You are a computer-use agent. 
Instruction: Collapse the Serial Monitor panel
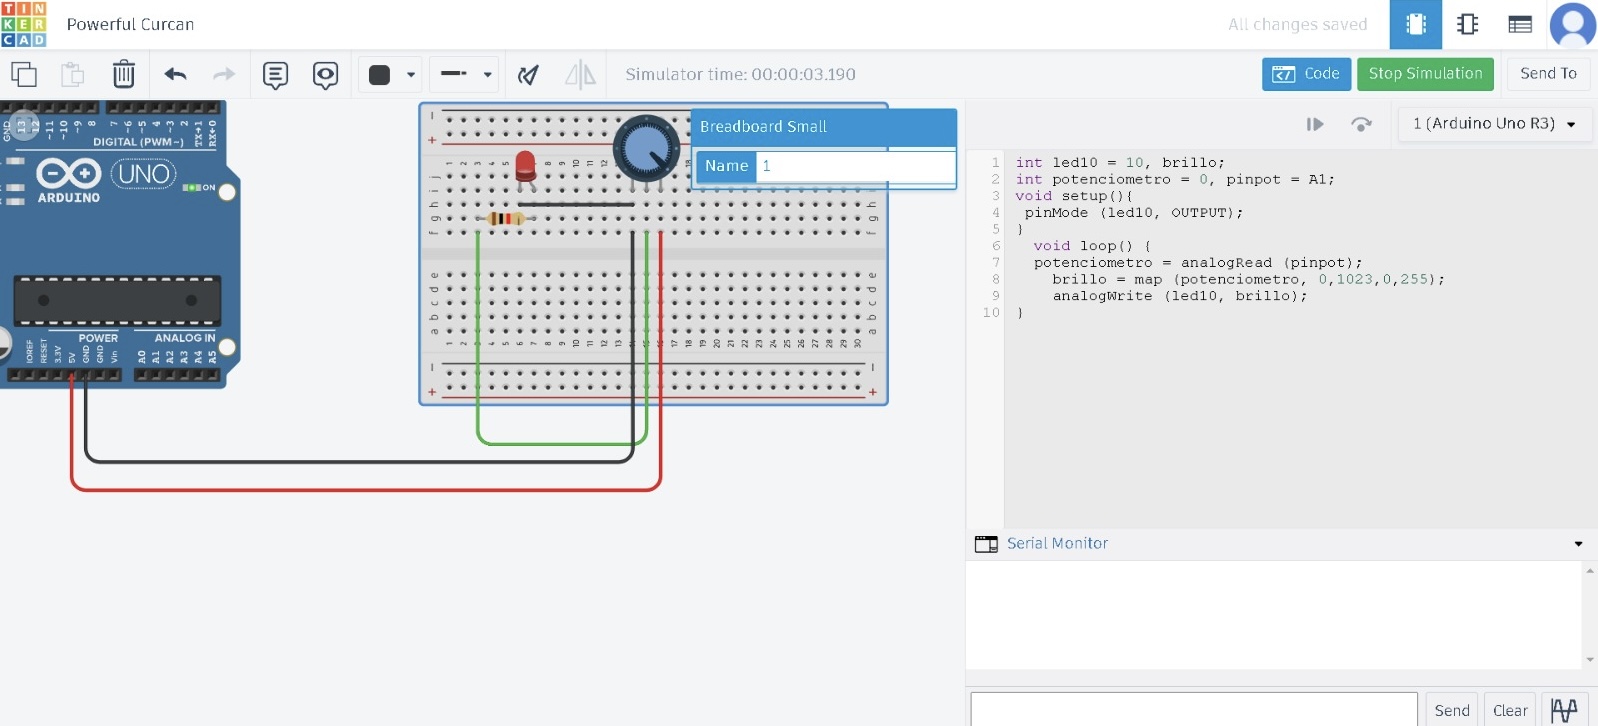click(1578, 544)
